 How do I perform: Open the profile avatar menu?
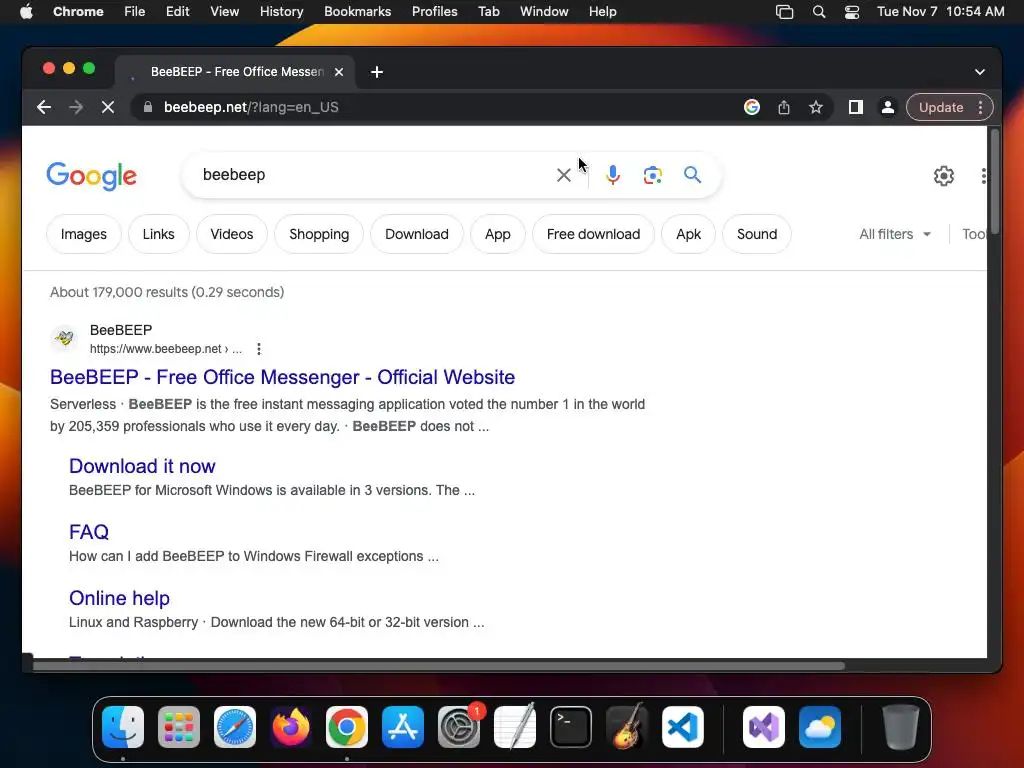point(888,107)
